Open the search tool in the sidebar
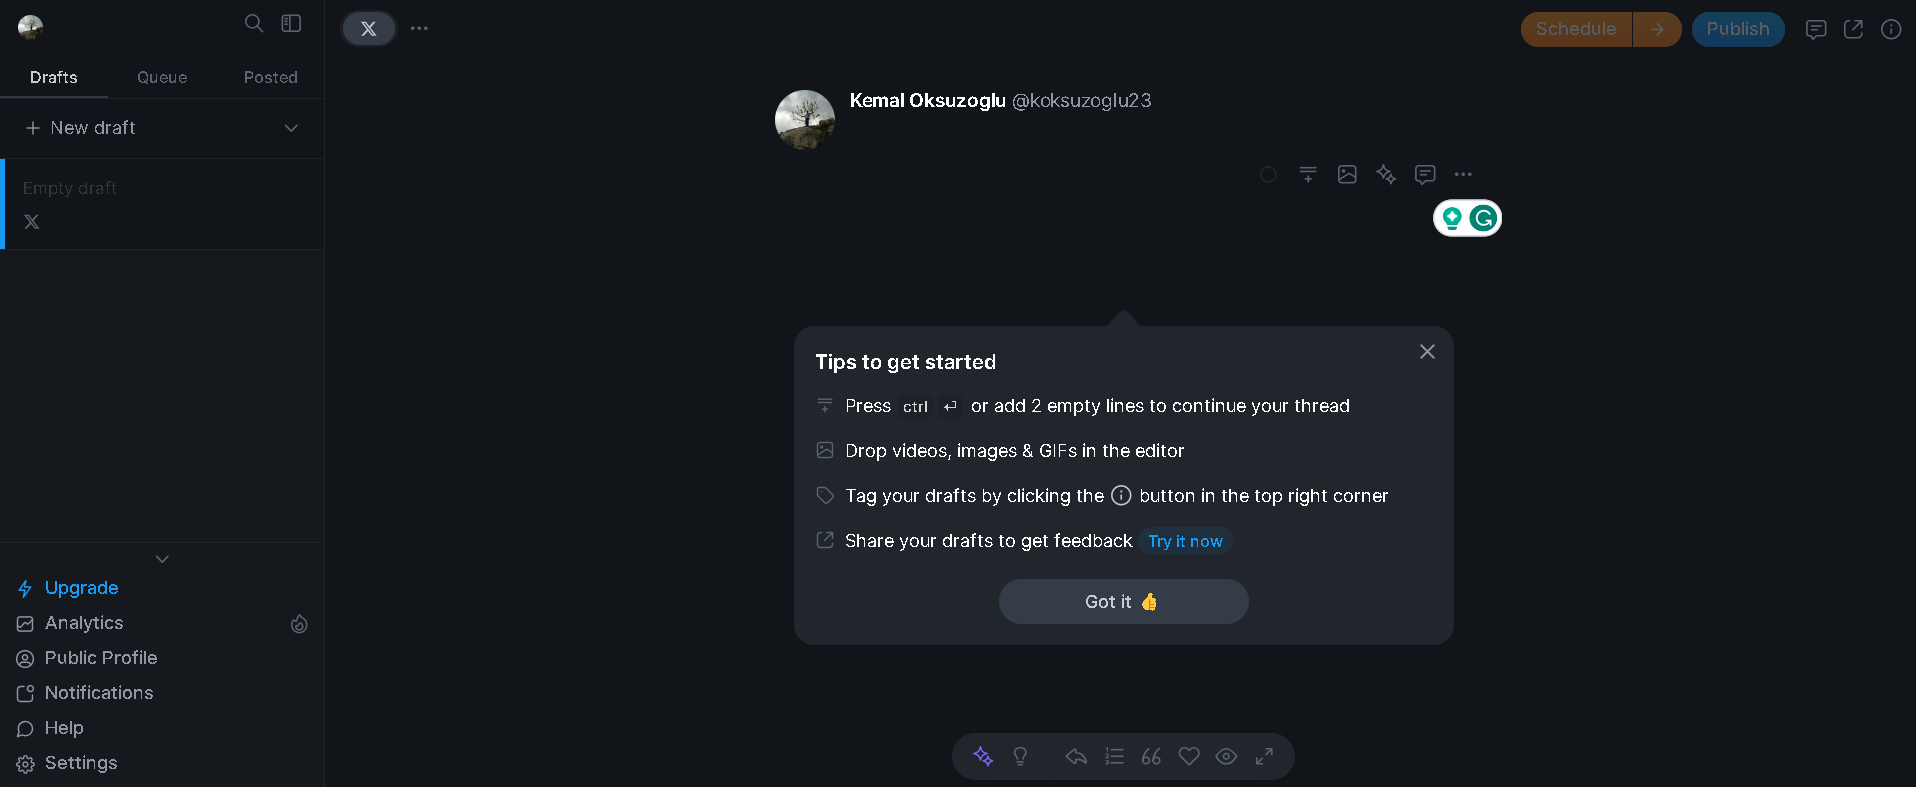The height and width of the screenshot is (787, 1916). pos(254,23)
